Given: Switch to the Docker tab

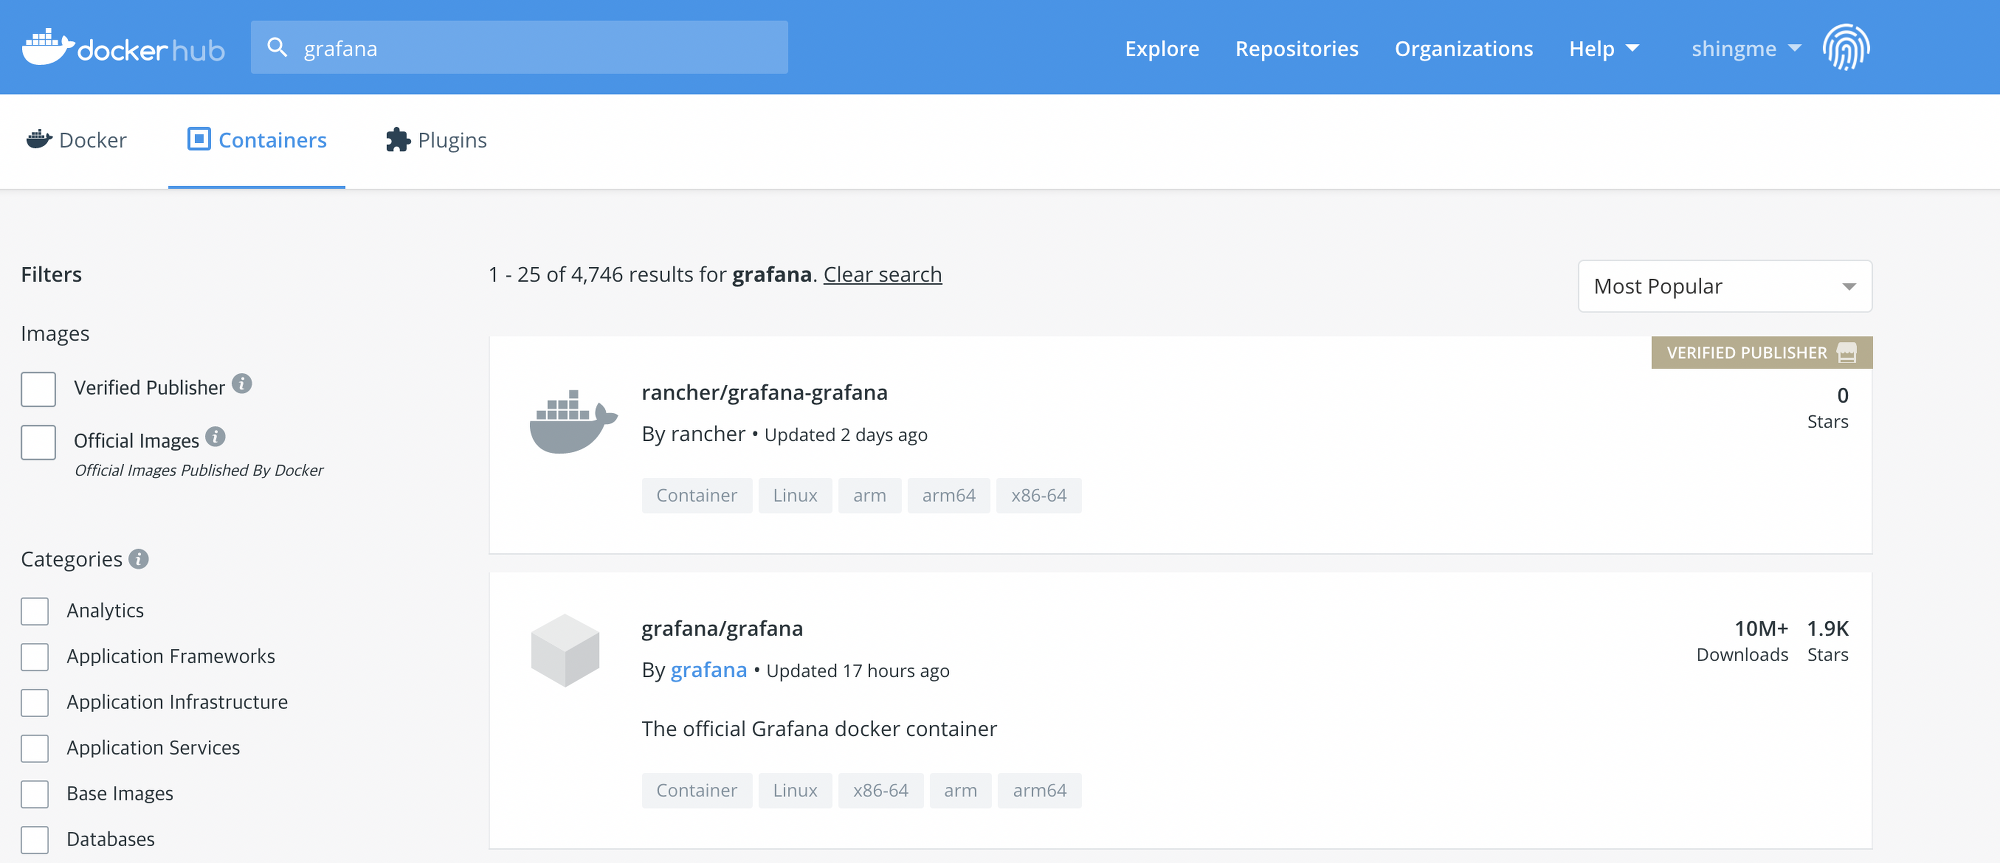Looking at the screenshot, I should tap(77, 140).
